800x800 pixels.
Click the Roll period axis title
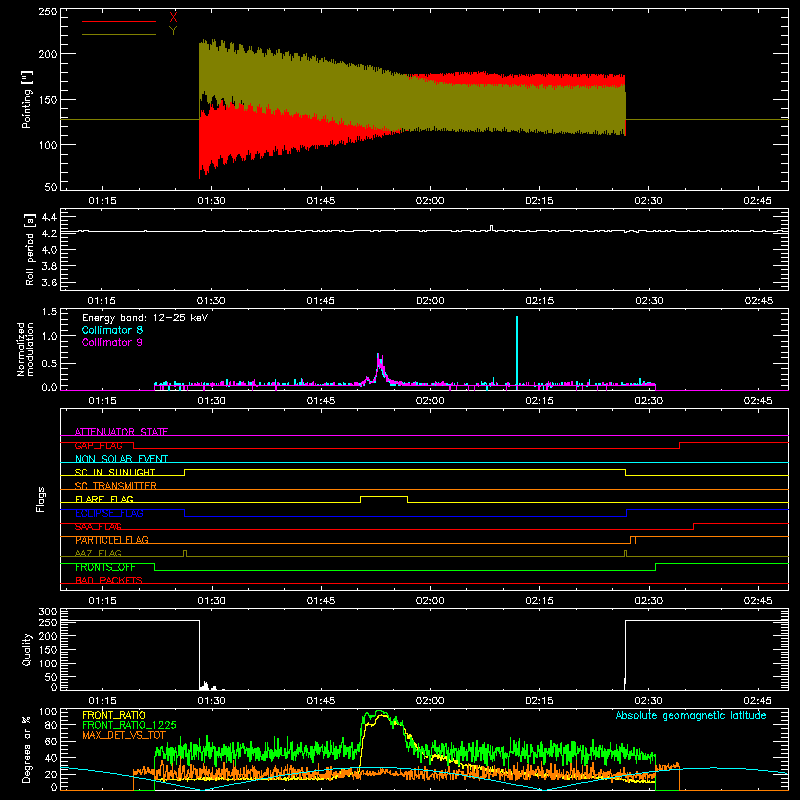(x=30, y=249)
